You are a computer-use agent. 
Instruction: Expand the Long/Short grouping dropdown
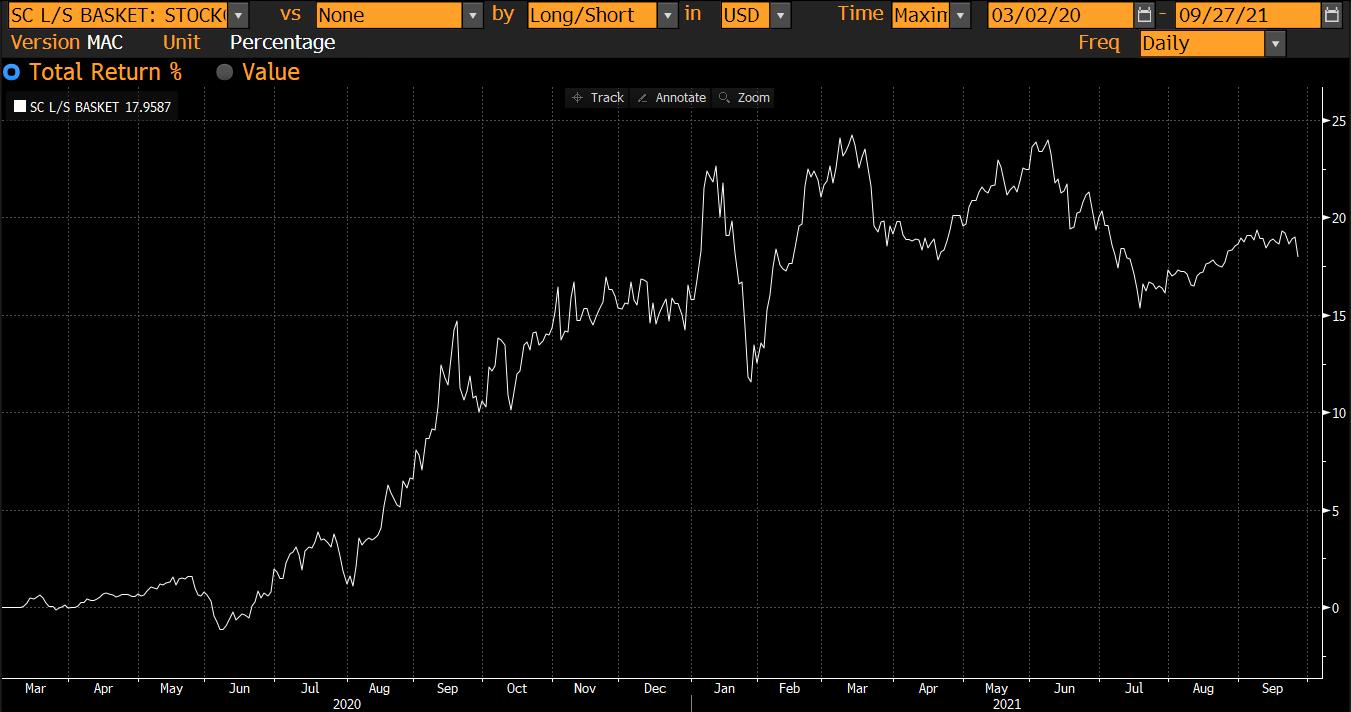coord(667,15)
